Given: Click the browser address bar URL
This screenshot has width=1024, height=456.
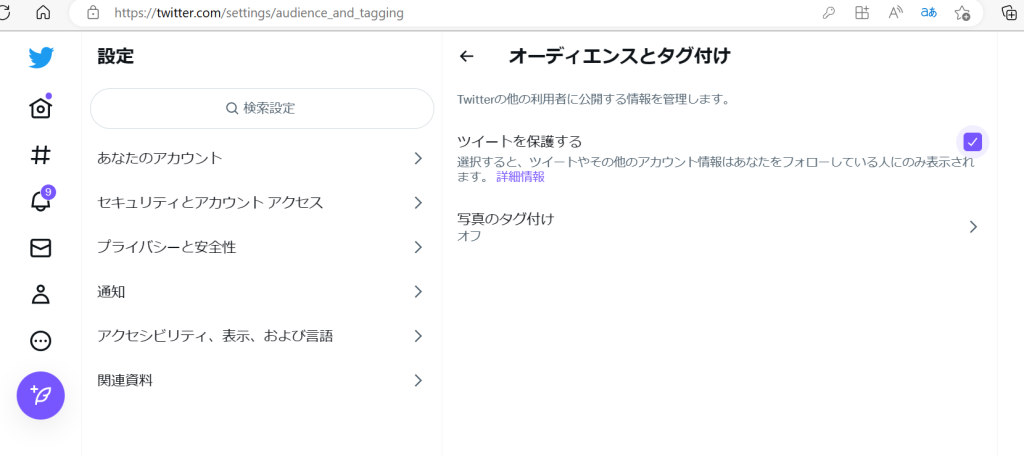Looking at the screenshot, I should pyautogui.click(x=259, y=12).
